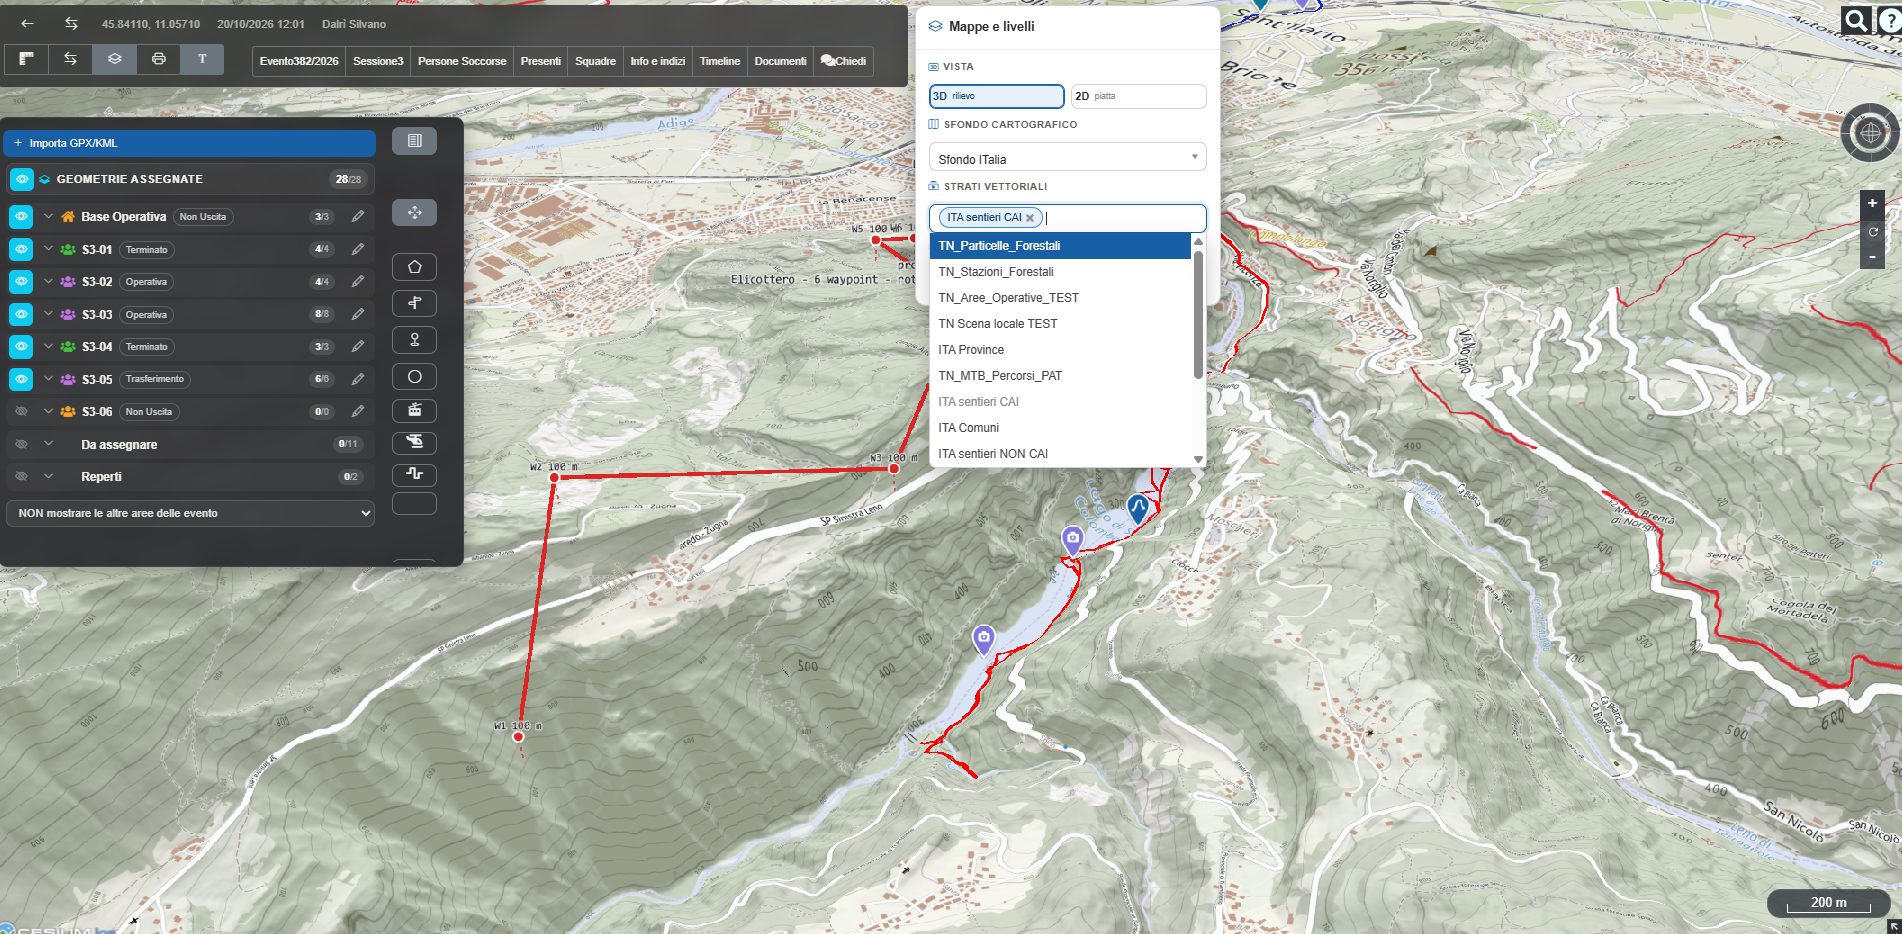Click the print toolbar icon

pos(158,59)
